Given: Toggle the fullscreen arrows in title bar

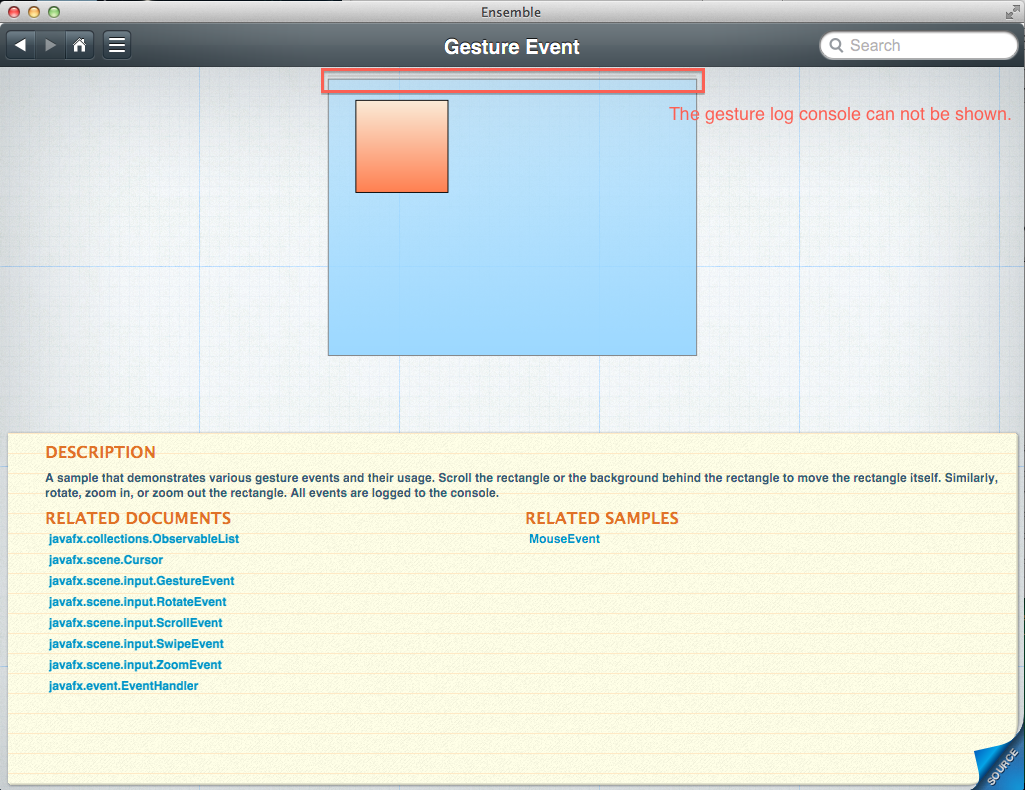Looking at the screenshot, I should [x=1011, y=12].
